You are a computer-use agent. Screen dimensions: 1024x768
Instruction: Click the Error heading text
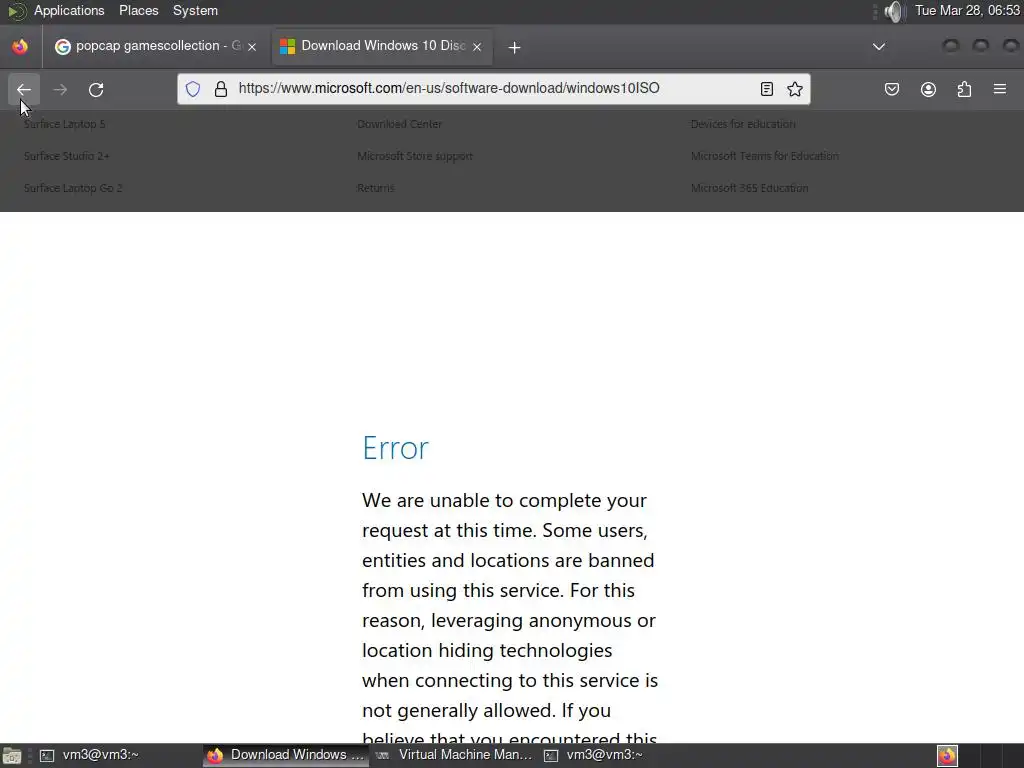[x=396, y=448]
